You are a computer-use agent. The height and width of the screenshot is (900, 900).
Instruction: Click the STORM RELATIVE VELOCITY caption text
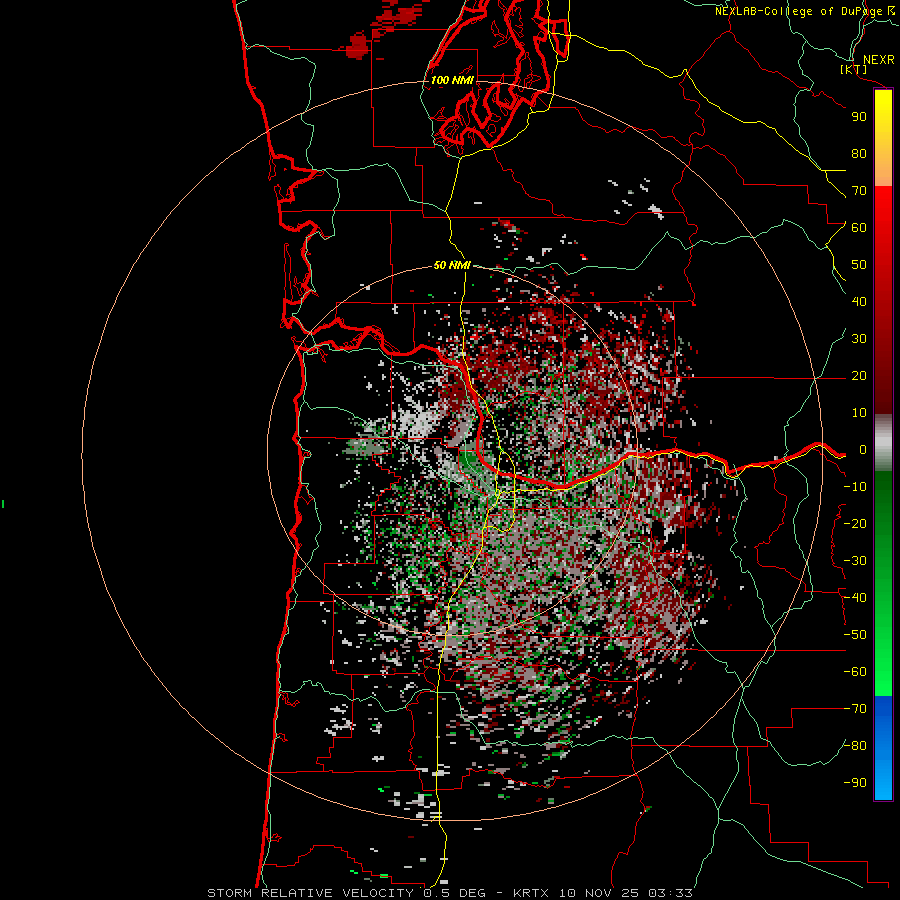[x=310, y=893]
